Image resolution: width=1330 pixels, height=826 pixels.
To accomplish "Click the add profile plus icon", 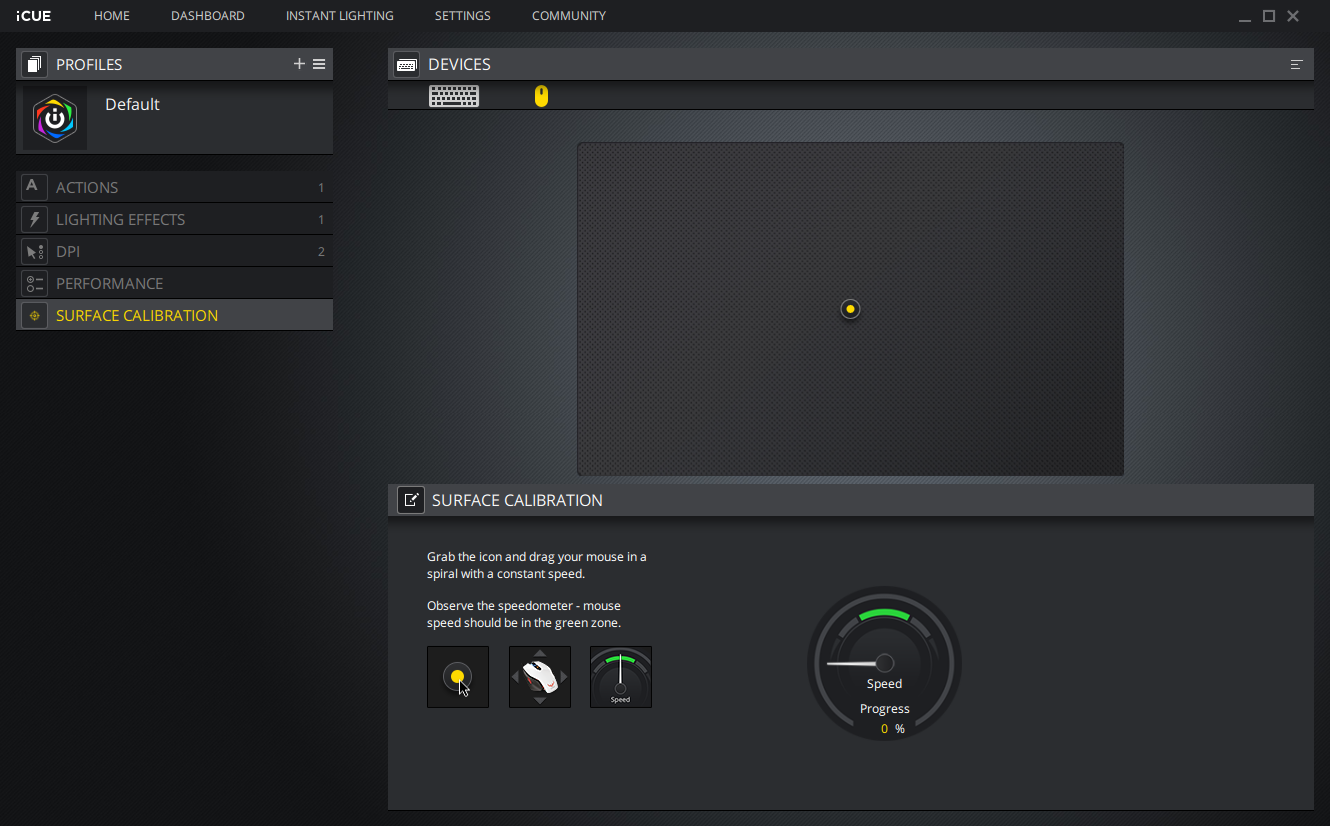I will (x=299, y=64).
